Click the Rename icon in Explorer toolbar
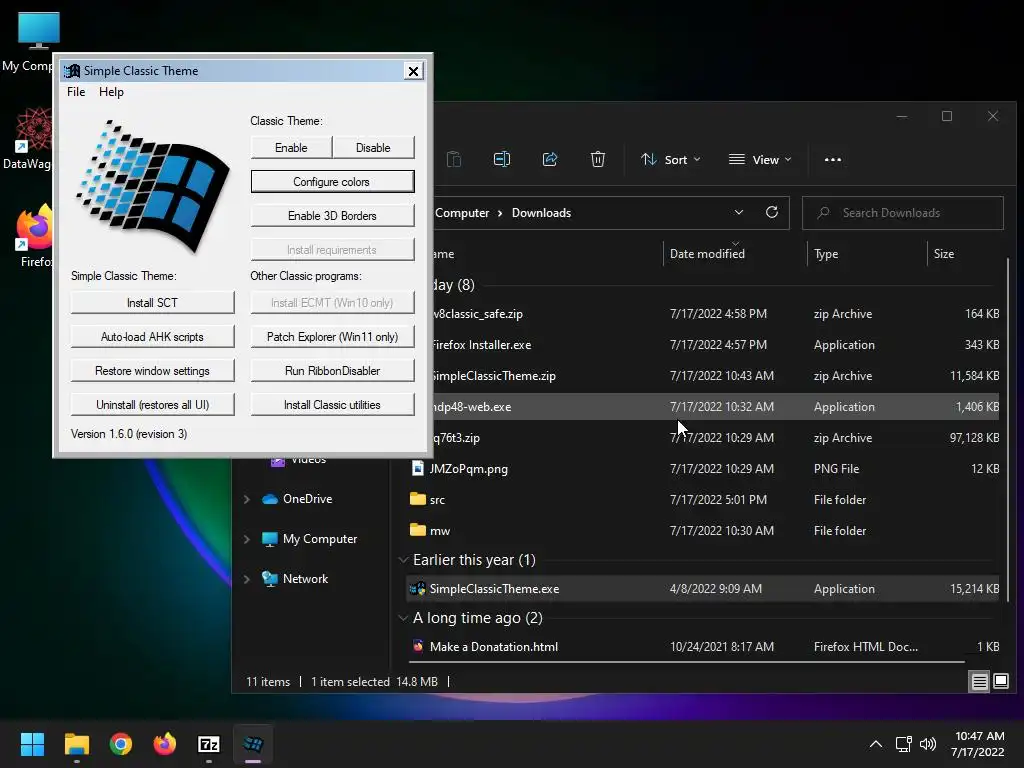1024x768 pixels. 502,159
